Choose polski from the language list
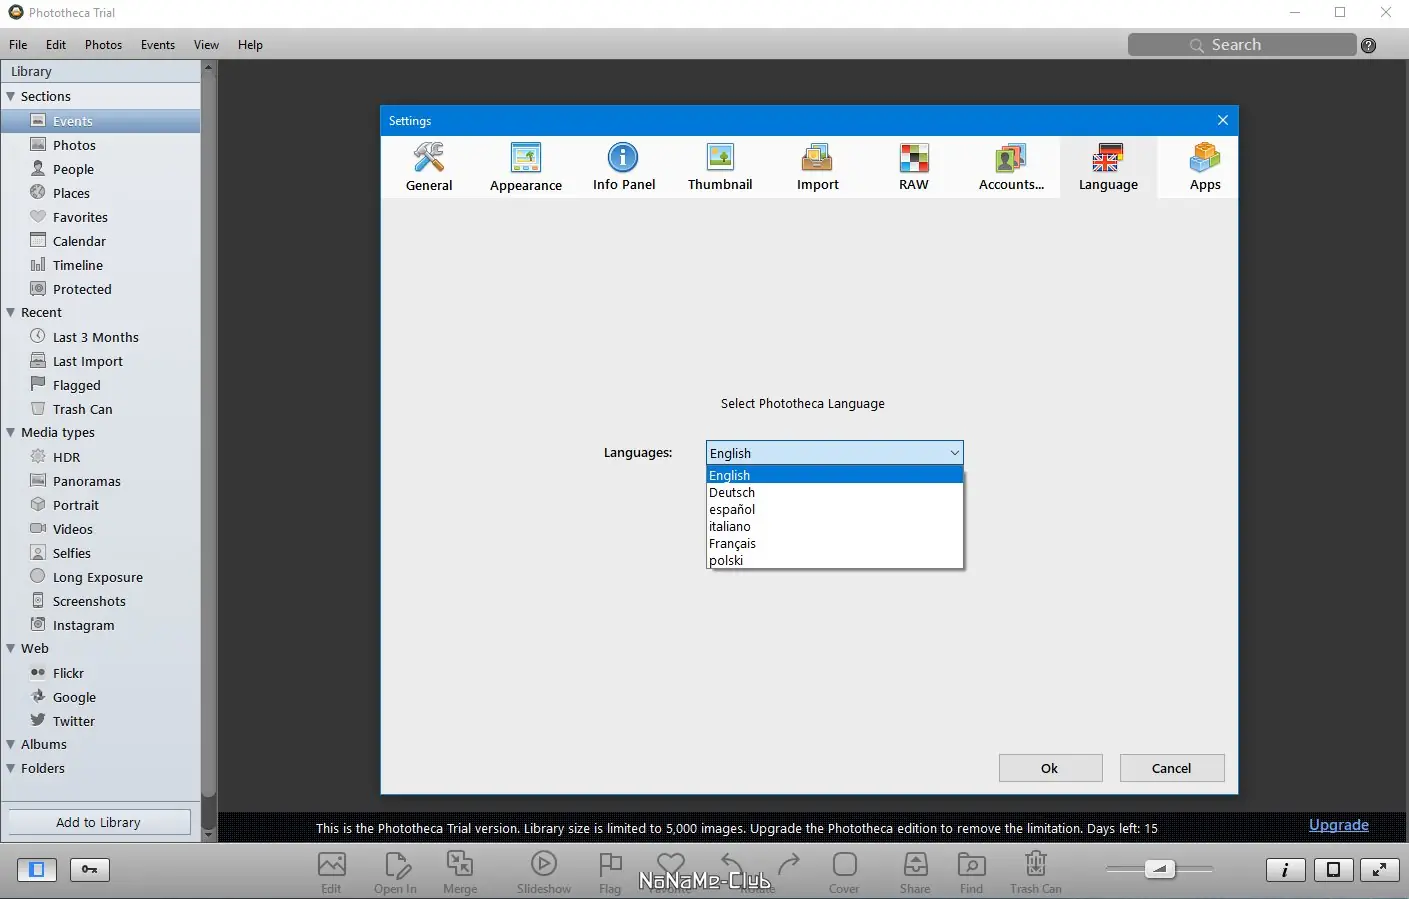Screen dimensions: 1409x899 pyautogui.click(x=834, y=560)
